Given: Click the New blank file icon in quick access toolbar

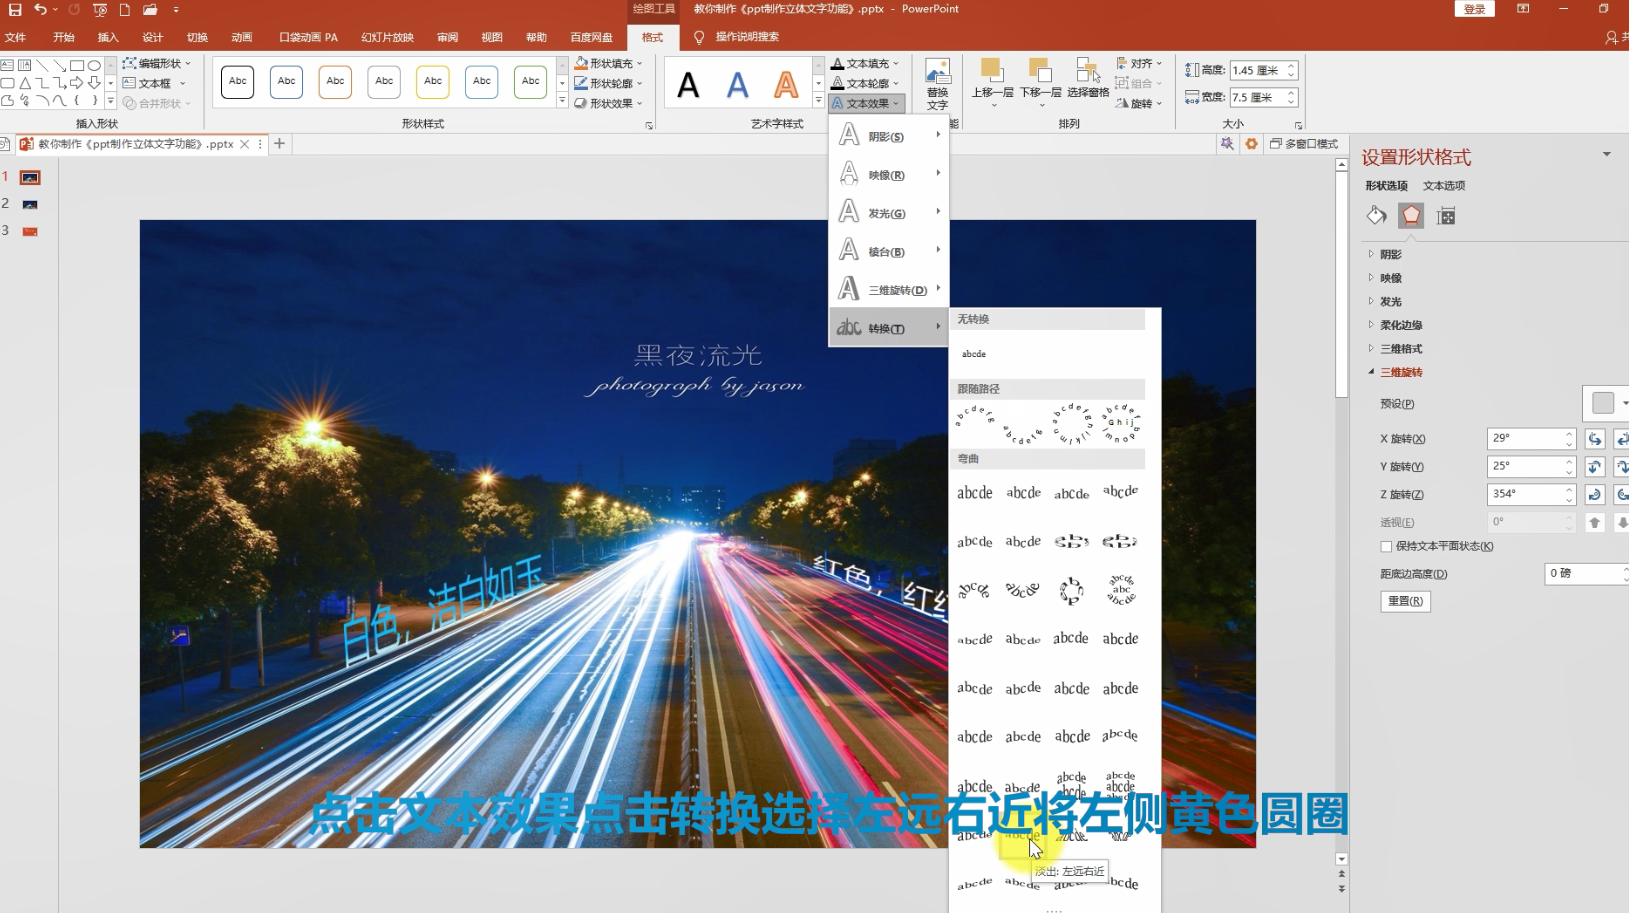Looking at the screenshot, I should tap(125, 9).
